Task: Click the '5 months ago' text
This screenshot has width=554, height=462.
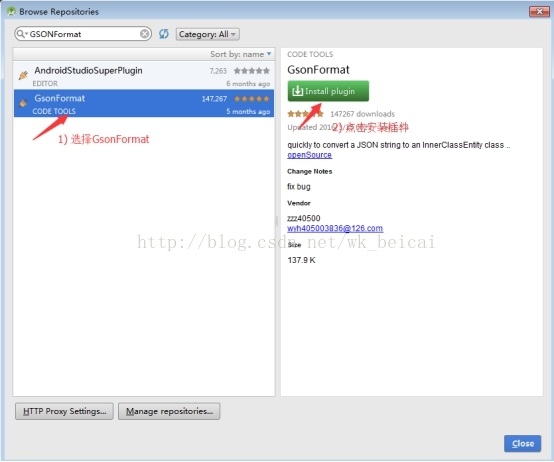Action: pyautogui.click(x=248, y=112)
